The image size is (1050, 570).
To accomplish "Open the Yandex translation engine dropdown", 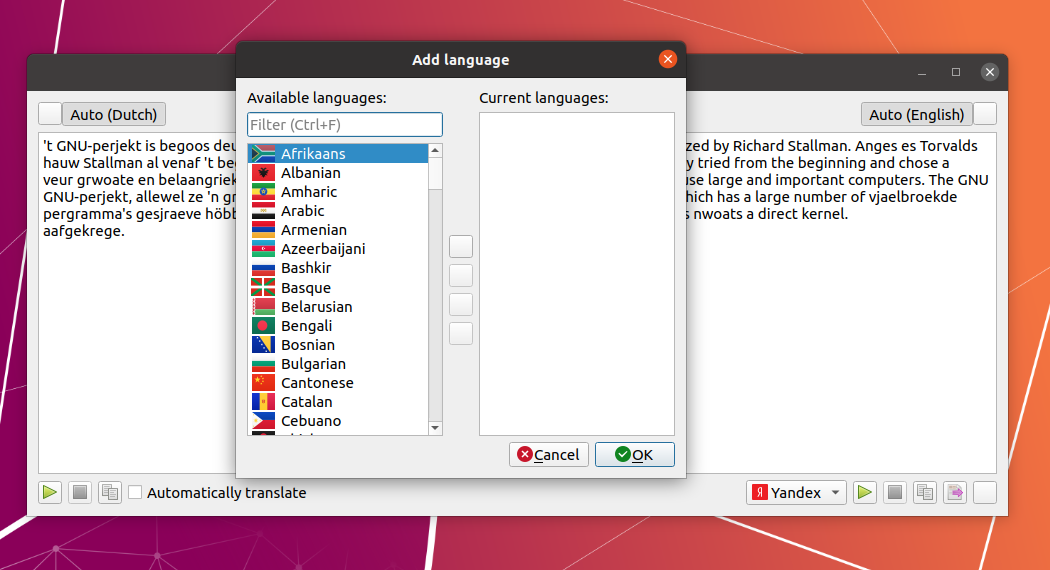I will (x=797, y=492).
